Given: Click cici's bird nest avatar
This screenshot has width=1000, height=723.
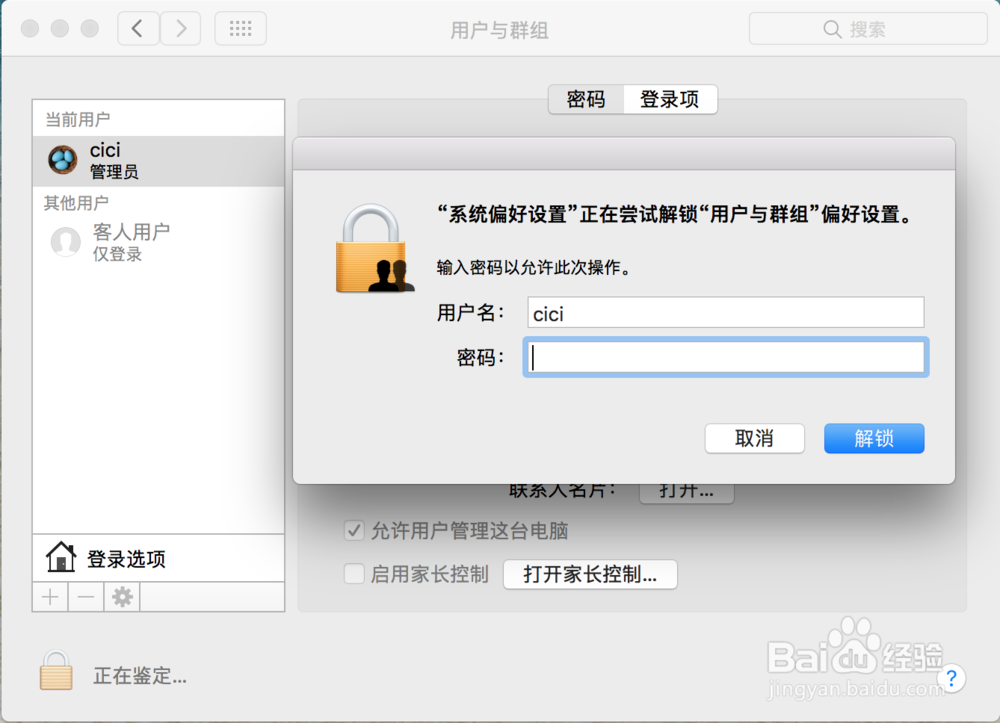Looking at the screenshot, I should pos(62,159).
